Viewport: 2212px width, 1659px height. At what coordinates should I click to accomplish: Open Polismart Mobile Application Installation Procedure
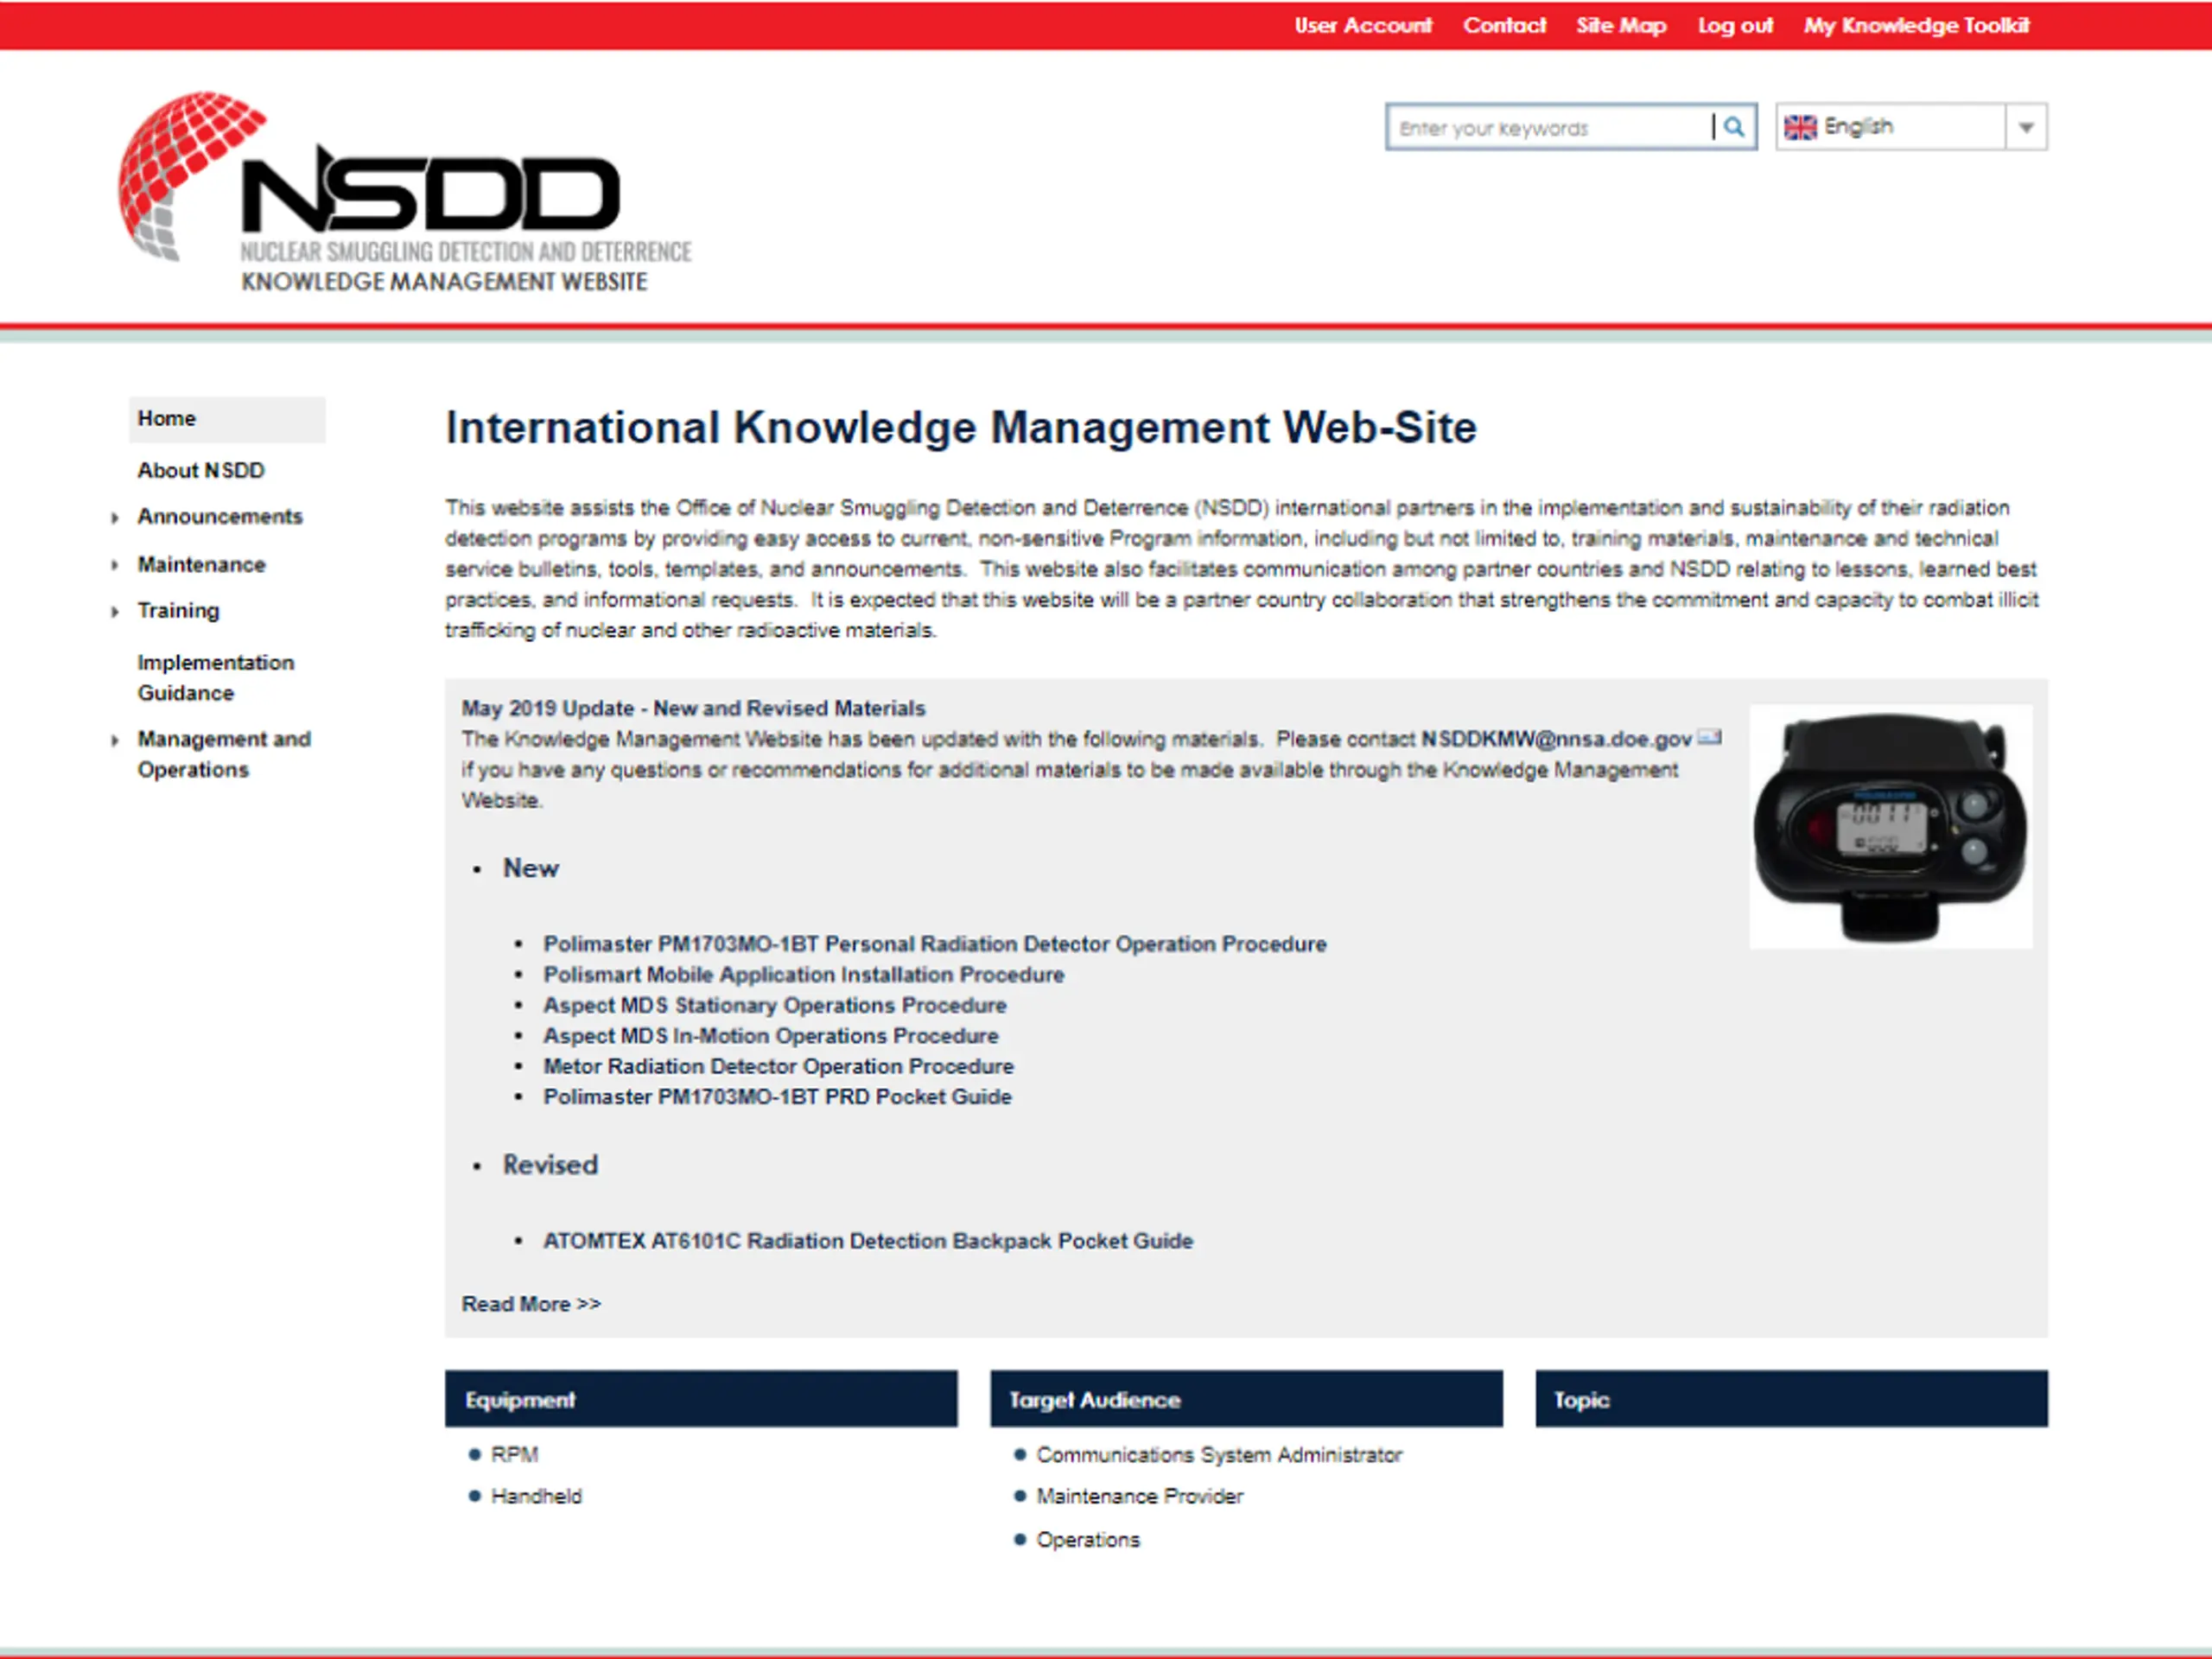pos(803,974)
